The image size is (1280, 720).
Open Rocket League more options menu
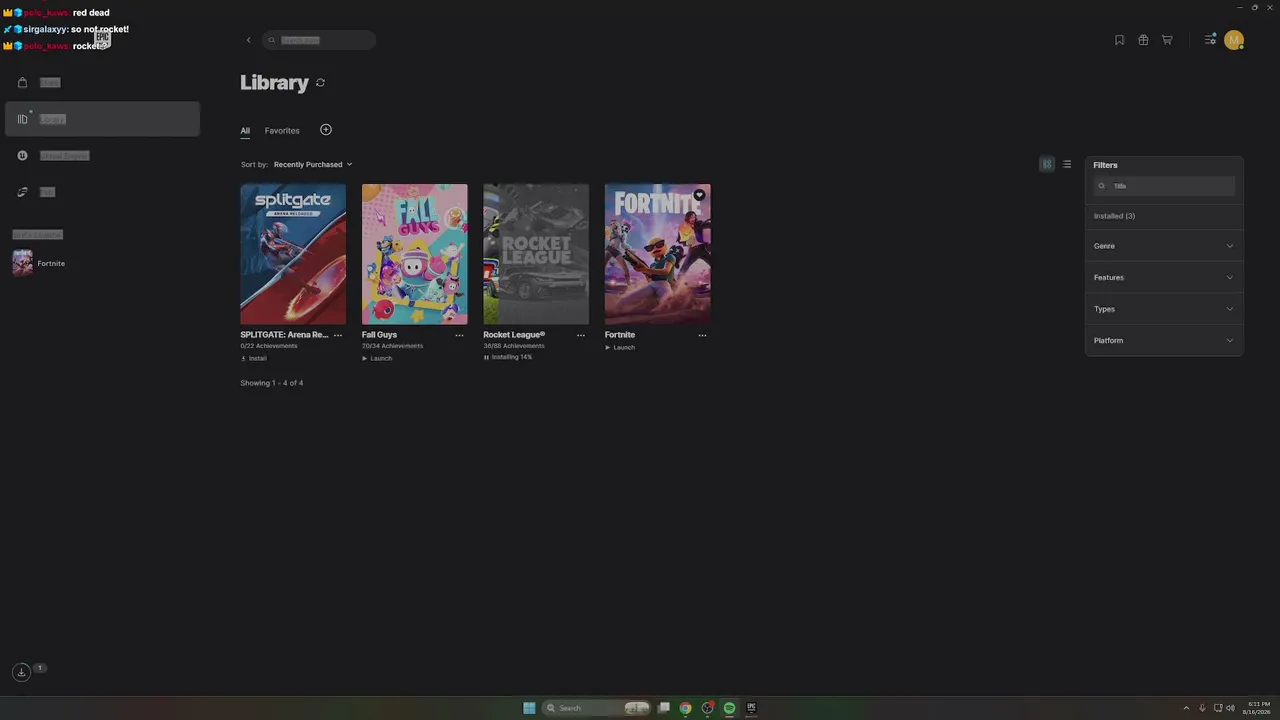tap(581, 335)
